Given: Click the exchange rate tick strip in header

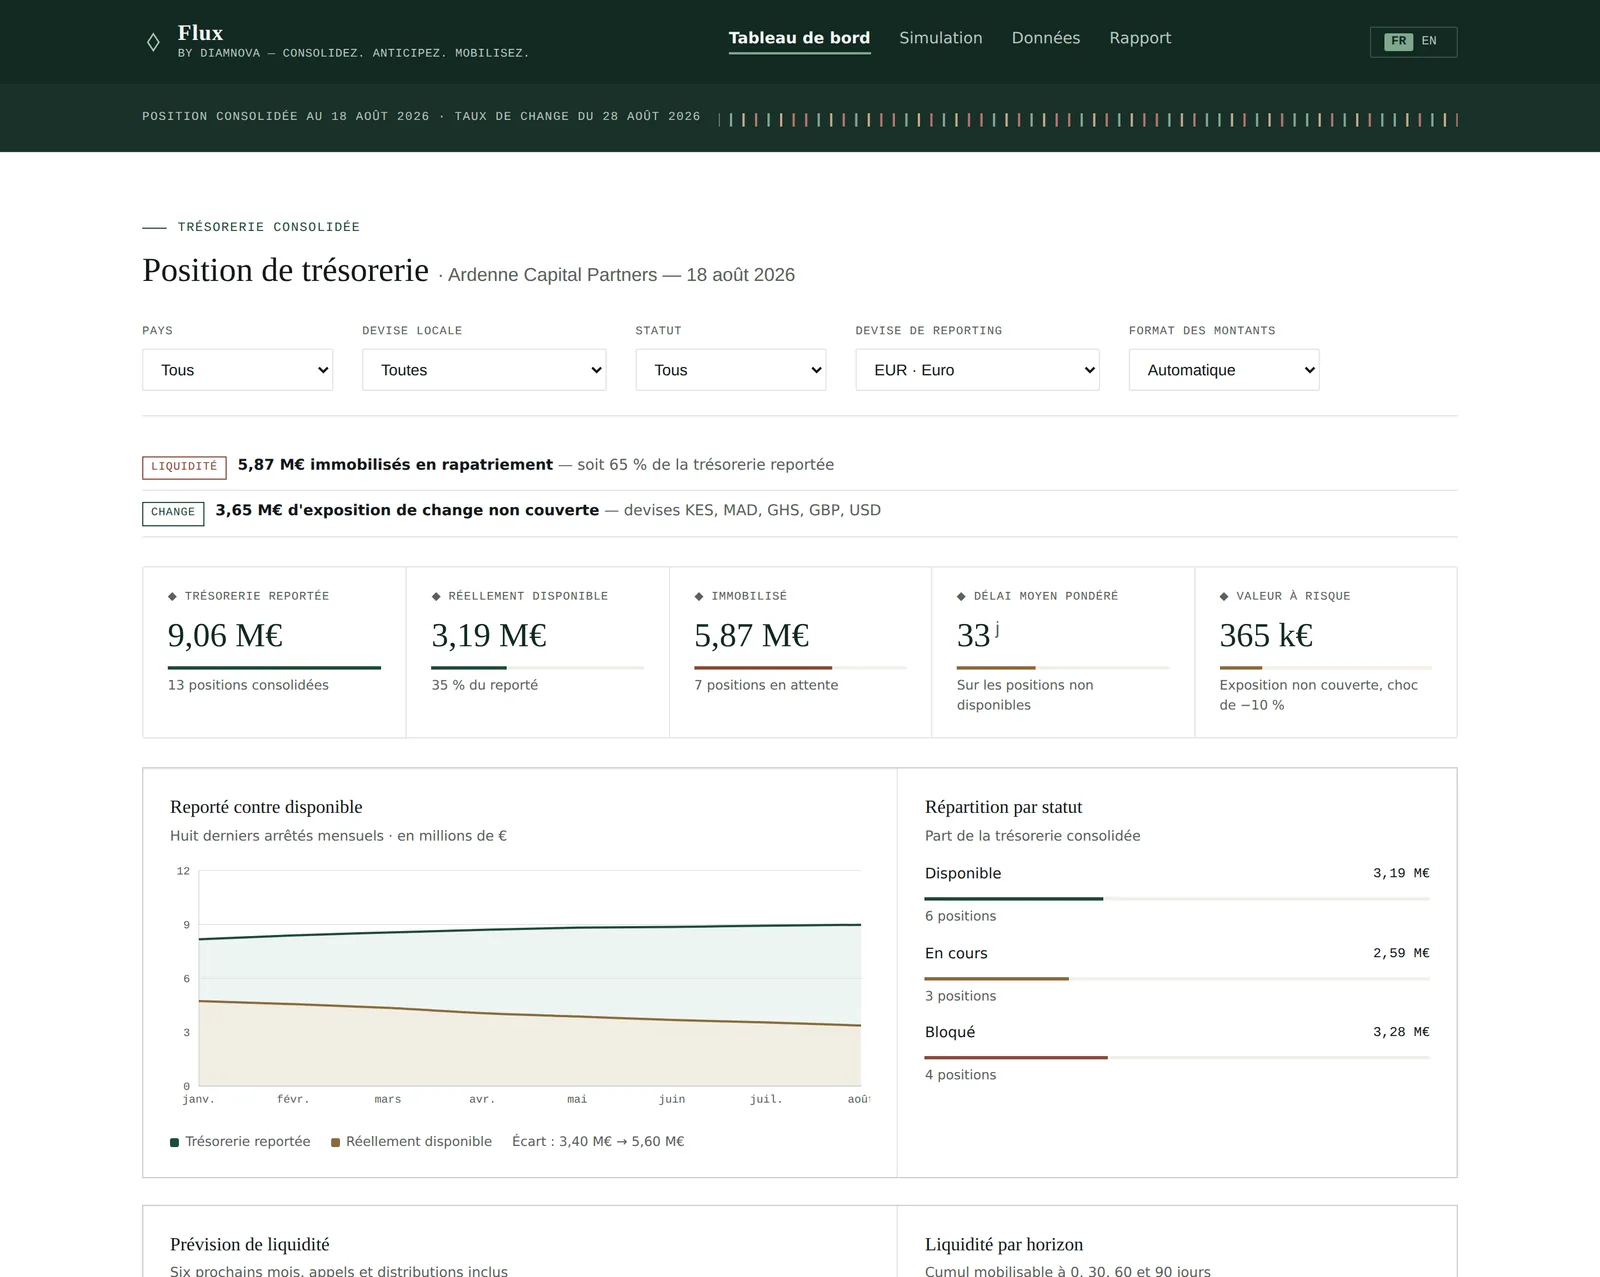Looking at the screenshot, I should (x=1088, y=119).
